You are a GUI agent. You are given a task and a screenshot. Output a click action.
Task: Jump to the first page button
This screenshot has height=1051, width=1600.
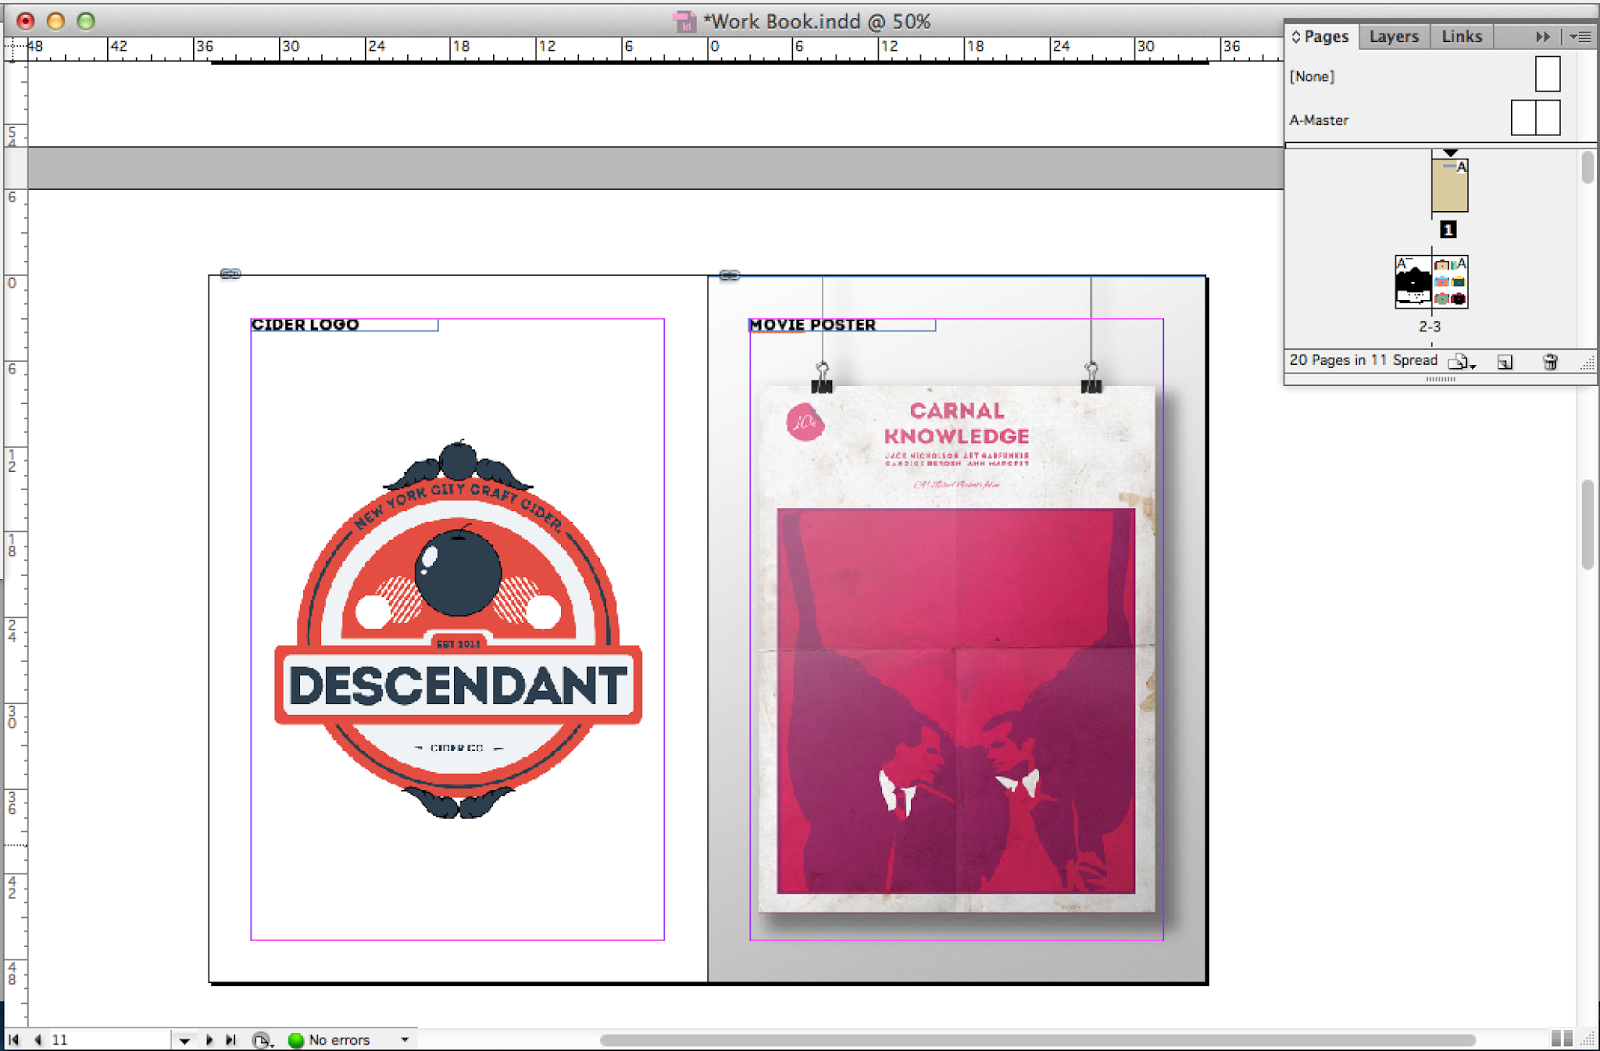[x=14, y=1040]
